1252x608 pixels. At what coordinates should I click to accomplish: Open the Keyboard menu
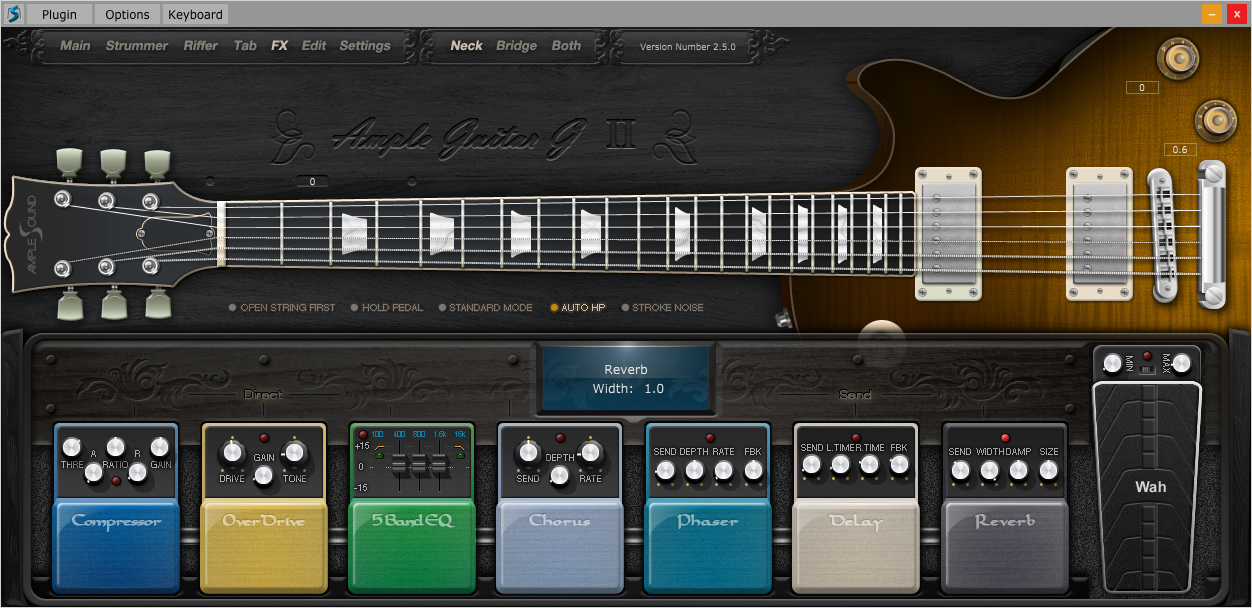click(x=196, y=14)
